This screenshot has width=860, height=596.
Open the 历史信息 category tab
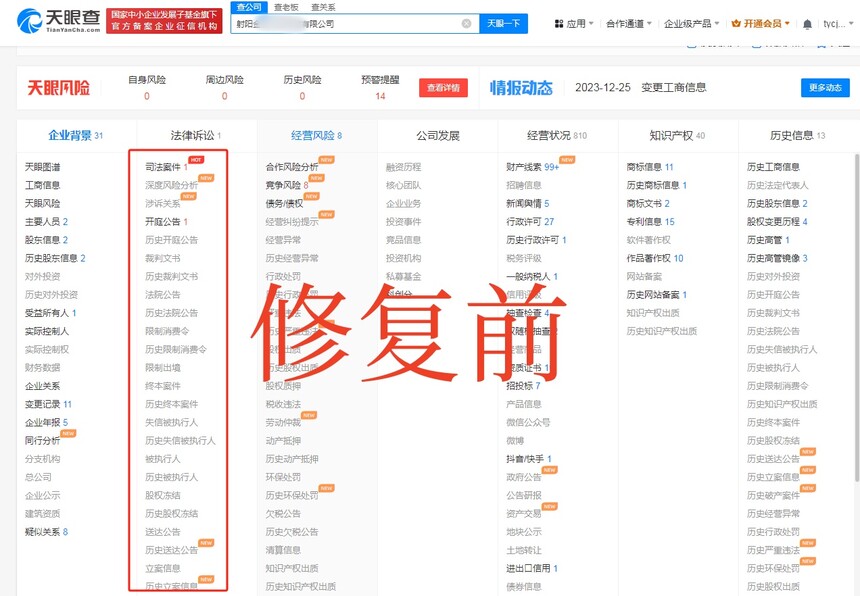[797, 135]
